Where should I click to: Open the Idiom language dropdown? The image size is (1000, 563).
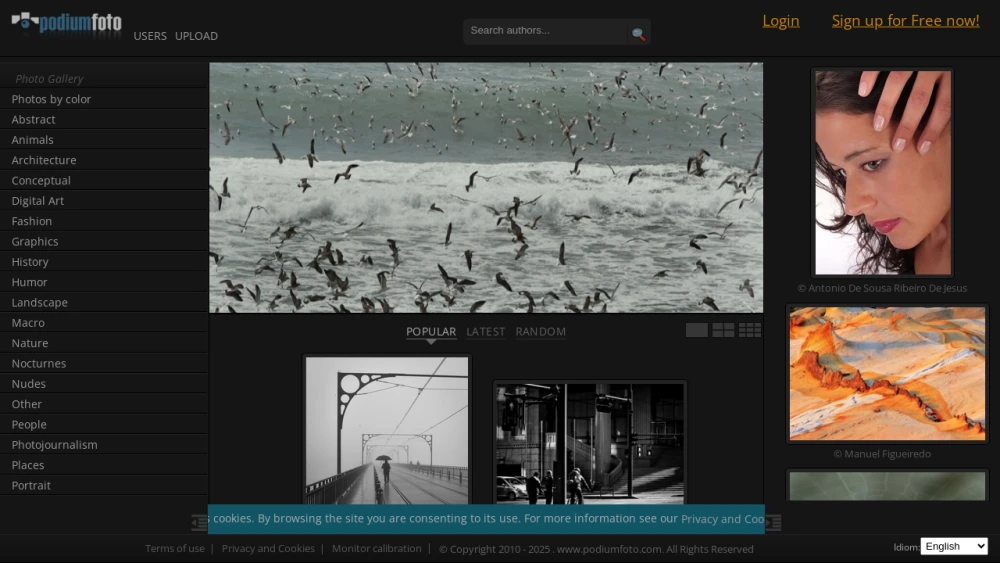pos(954,546)
